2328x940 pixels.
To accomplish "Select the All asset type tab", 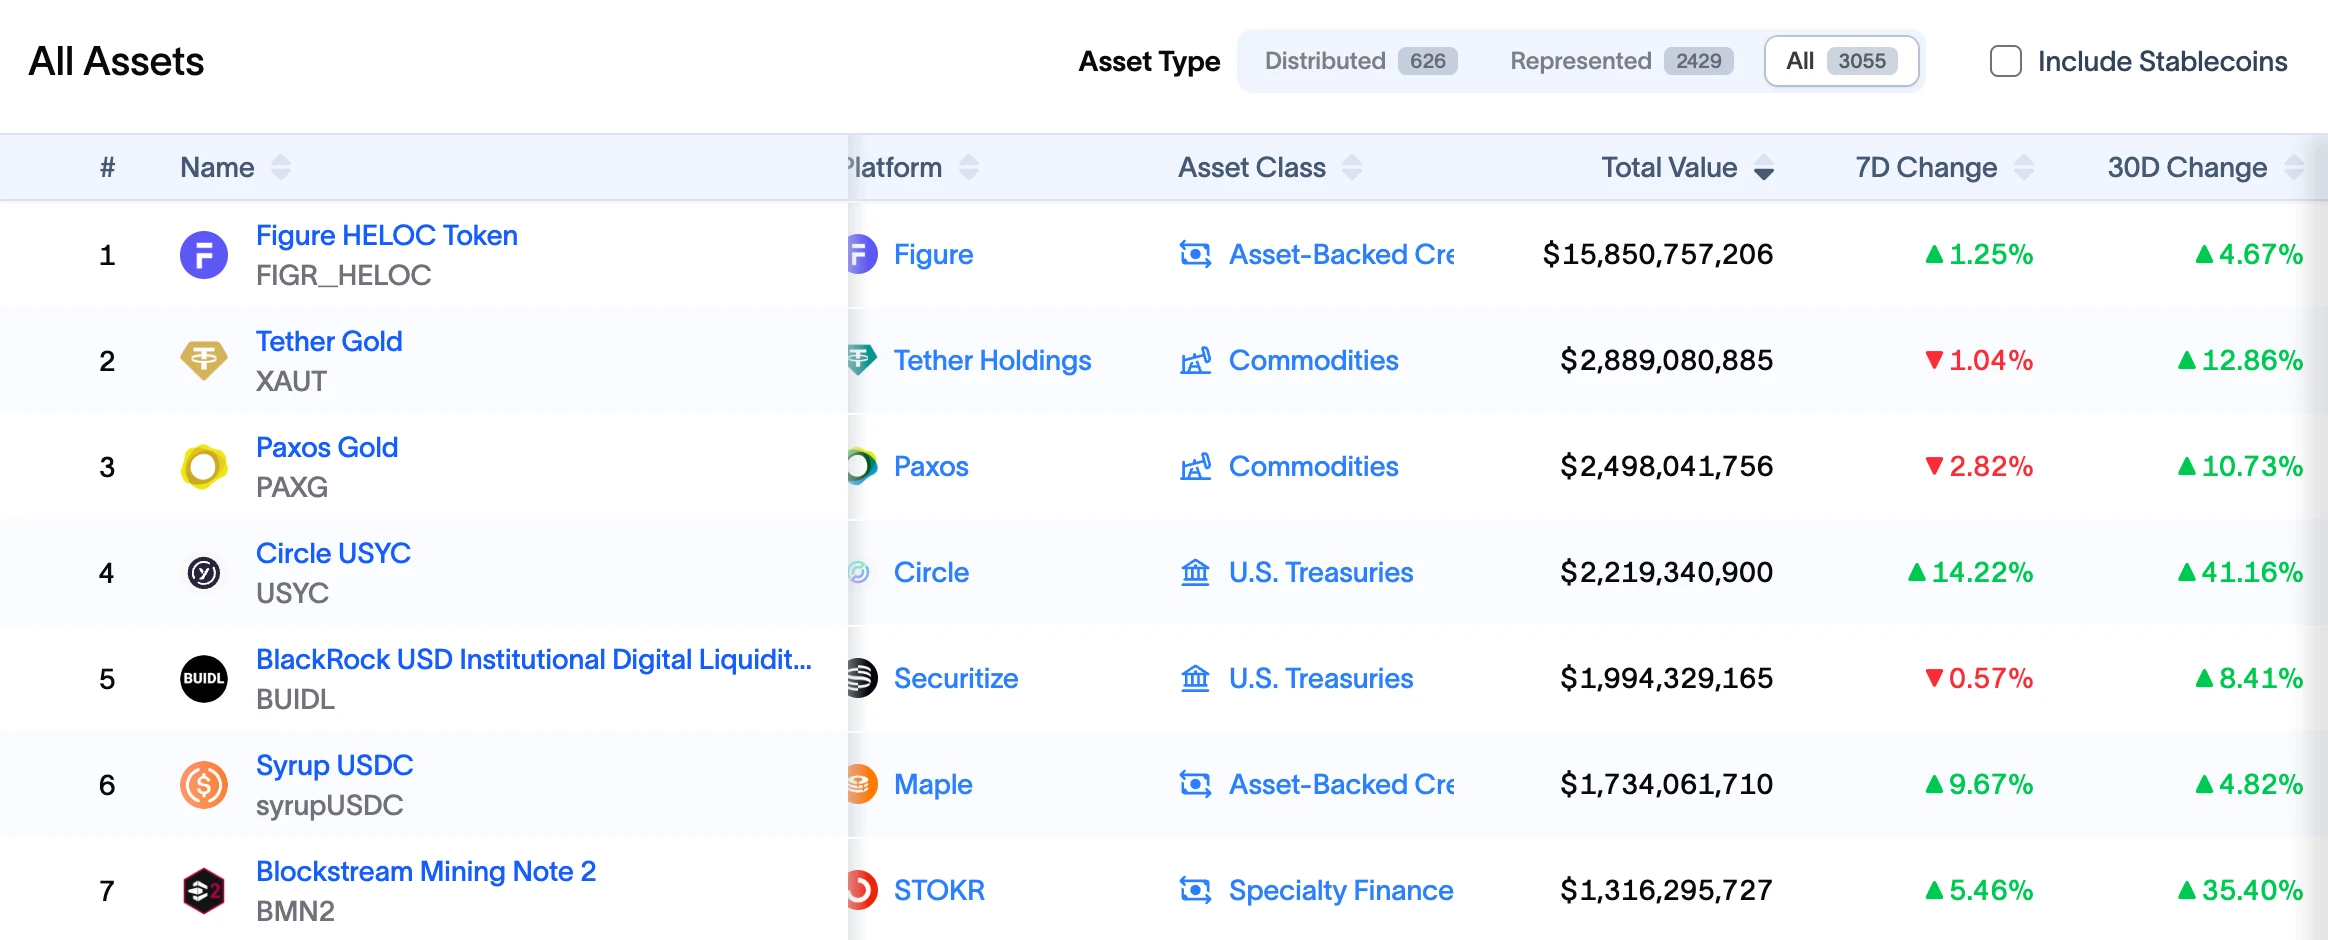I will (x=1841, y=61).
